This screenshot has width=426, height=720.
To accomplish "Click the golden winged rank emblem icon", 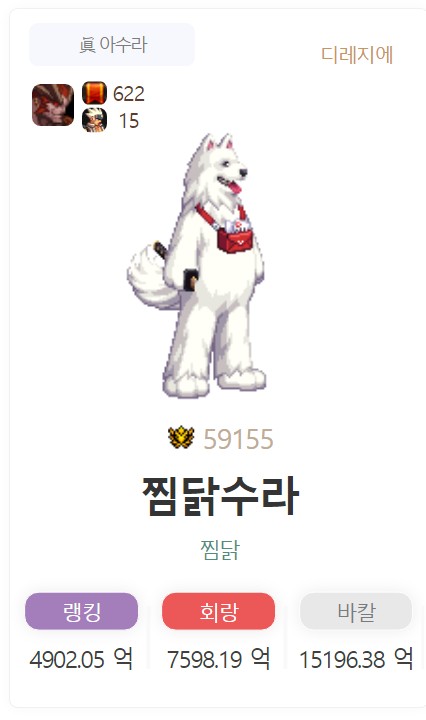I will point(181,438).
